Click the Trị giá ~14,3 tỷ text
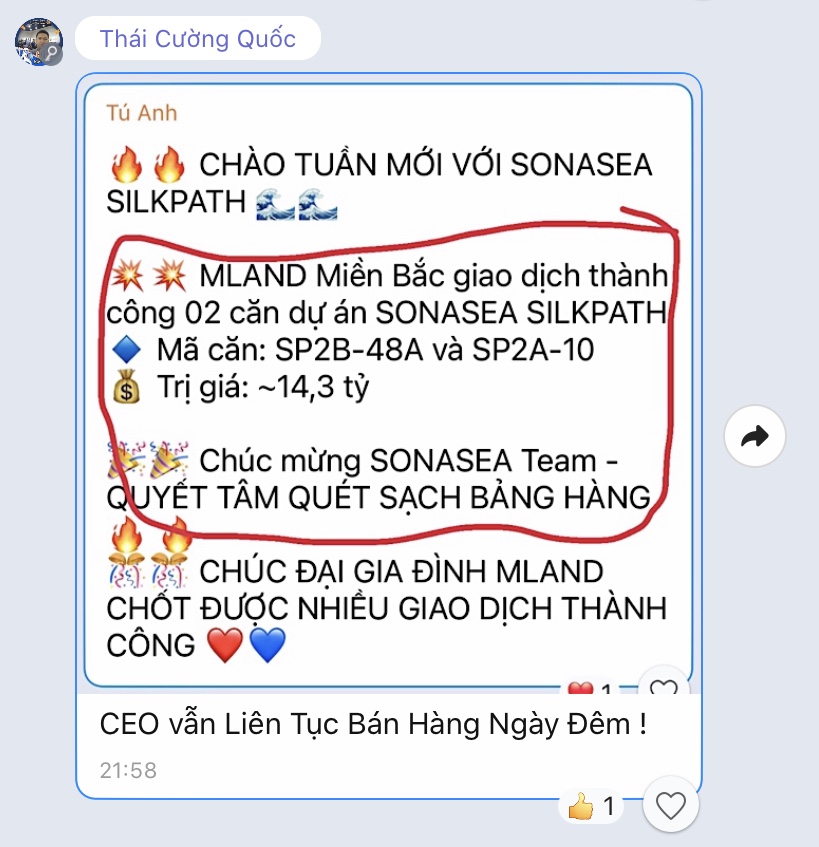819x847 pixels. coord(263,387)
